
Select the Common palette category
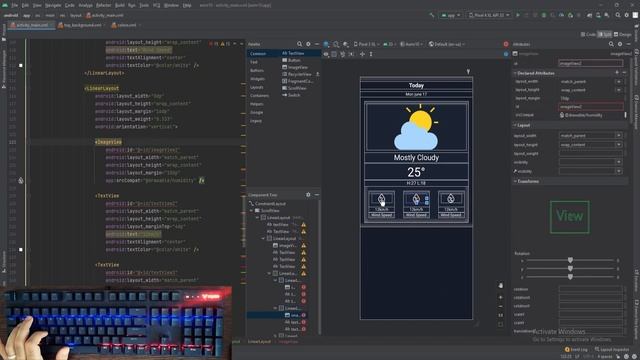(258, 53)
